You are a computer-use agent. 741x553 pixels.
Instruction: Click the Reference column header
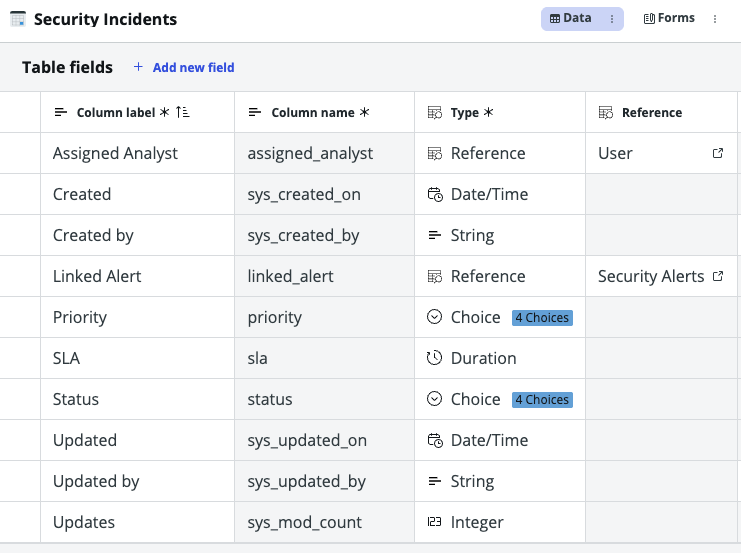pos(662,112)
